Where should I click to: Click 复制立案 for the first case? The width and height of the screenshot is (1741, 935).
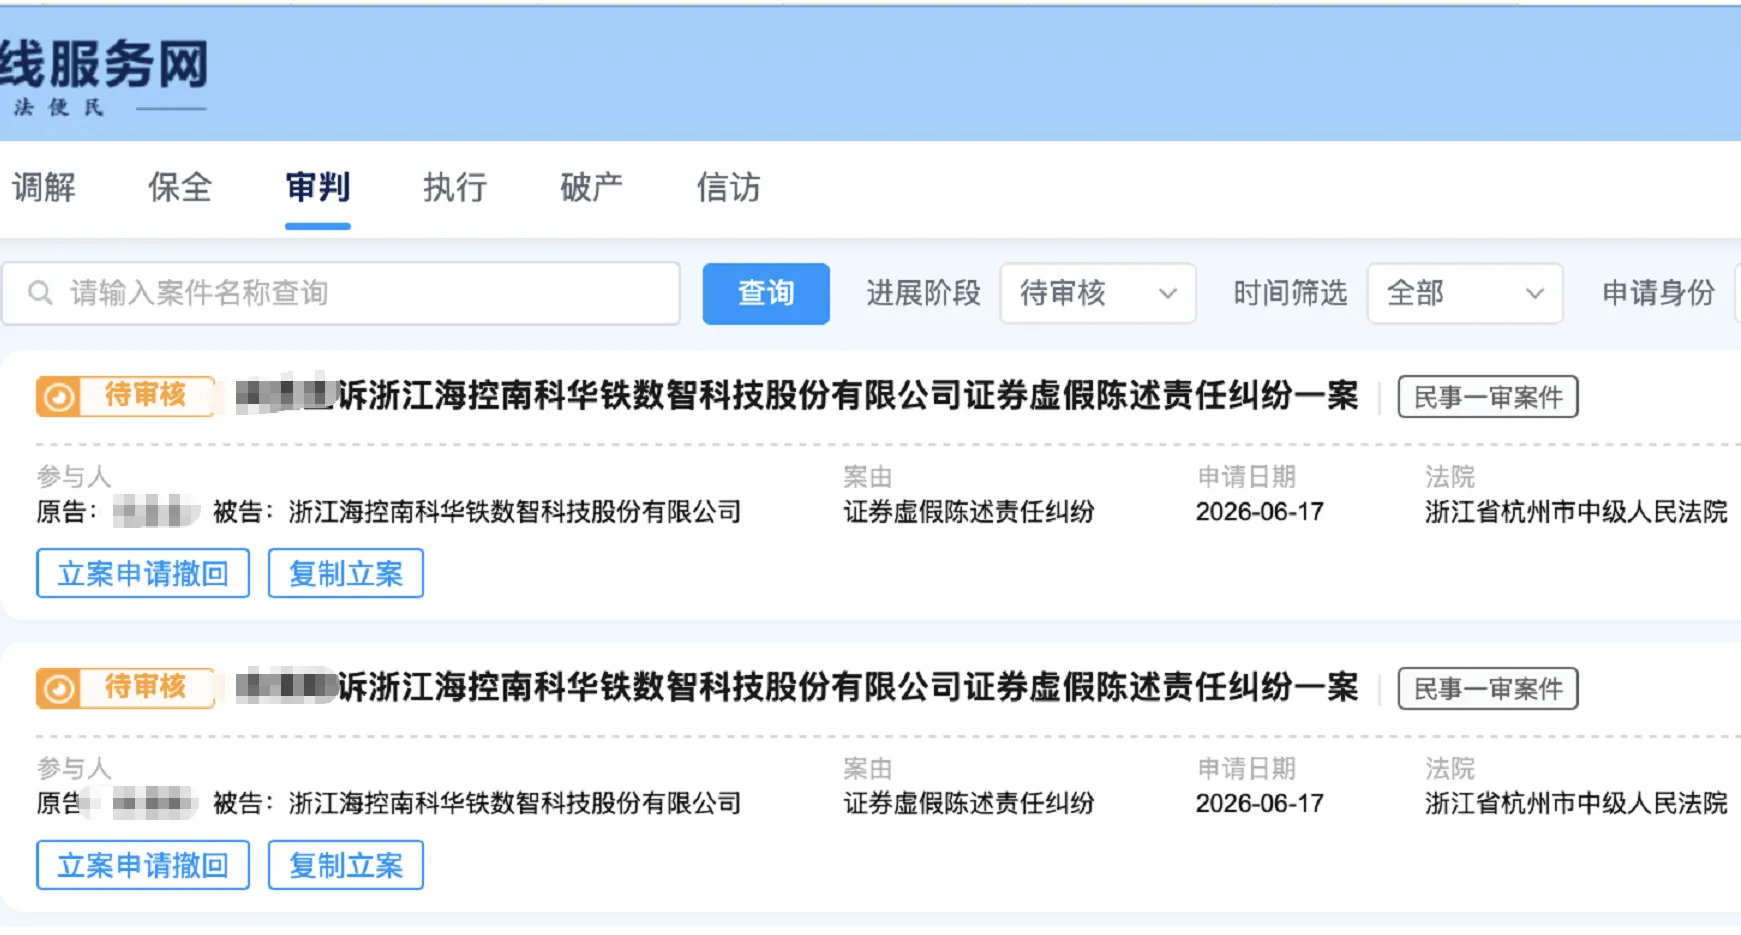point(346,573)
